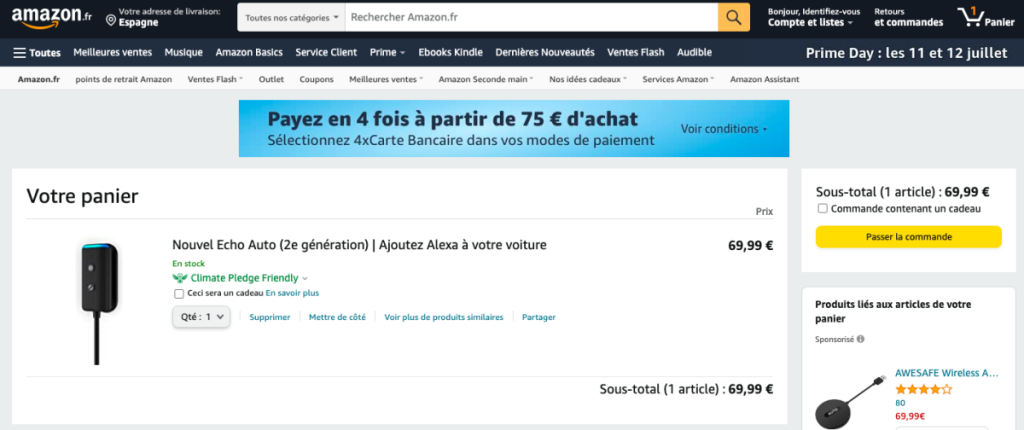1024x430 pixels.
Task: Click AWESAFE red price 69,99€
Action: click(x=910, y=416)
